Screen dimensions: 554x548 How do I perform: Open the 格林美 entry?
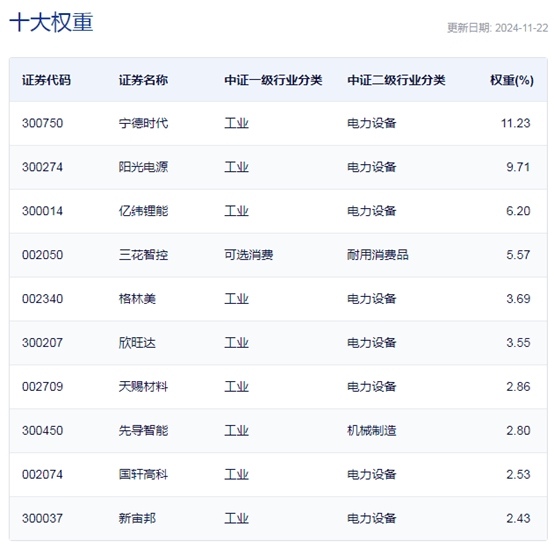(137, 299)
